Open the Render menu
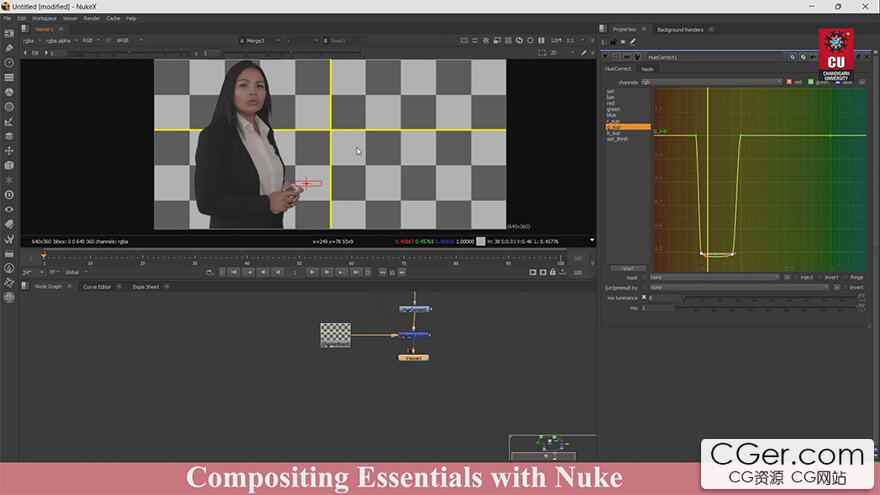880x495 pixels. (x=91, y=19)
